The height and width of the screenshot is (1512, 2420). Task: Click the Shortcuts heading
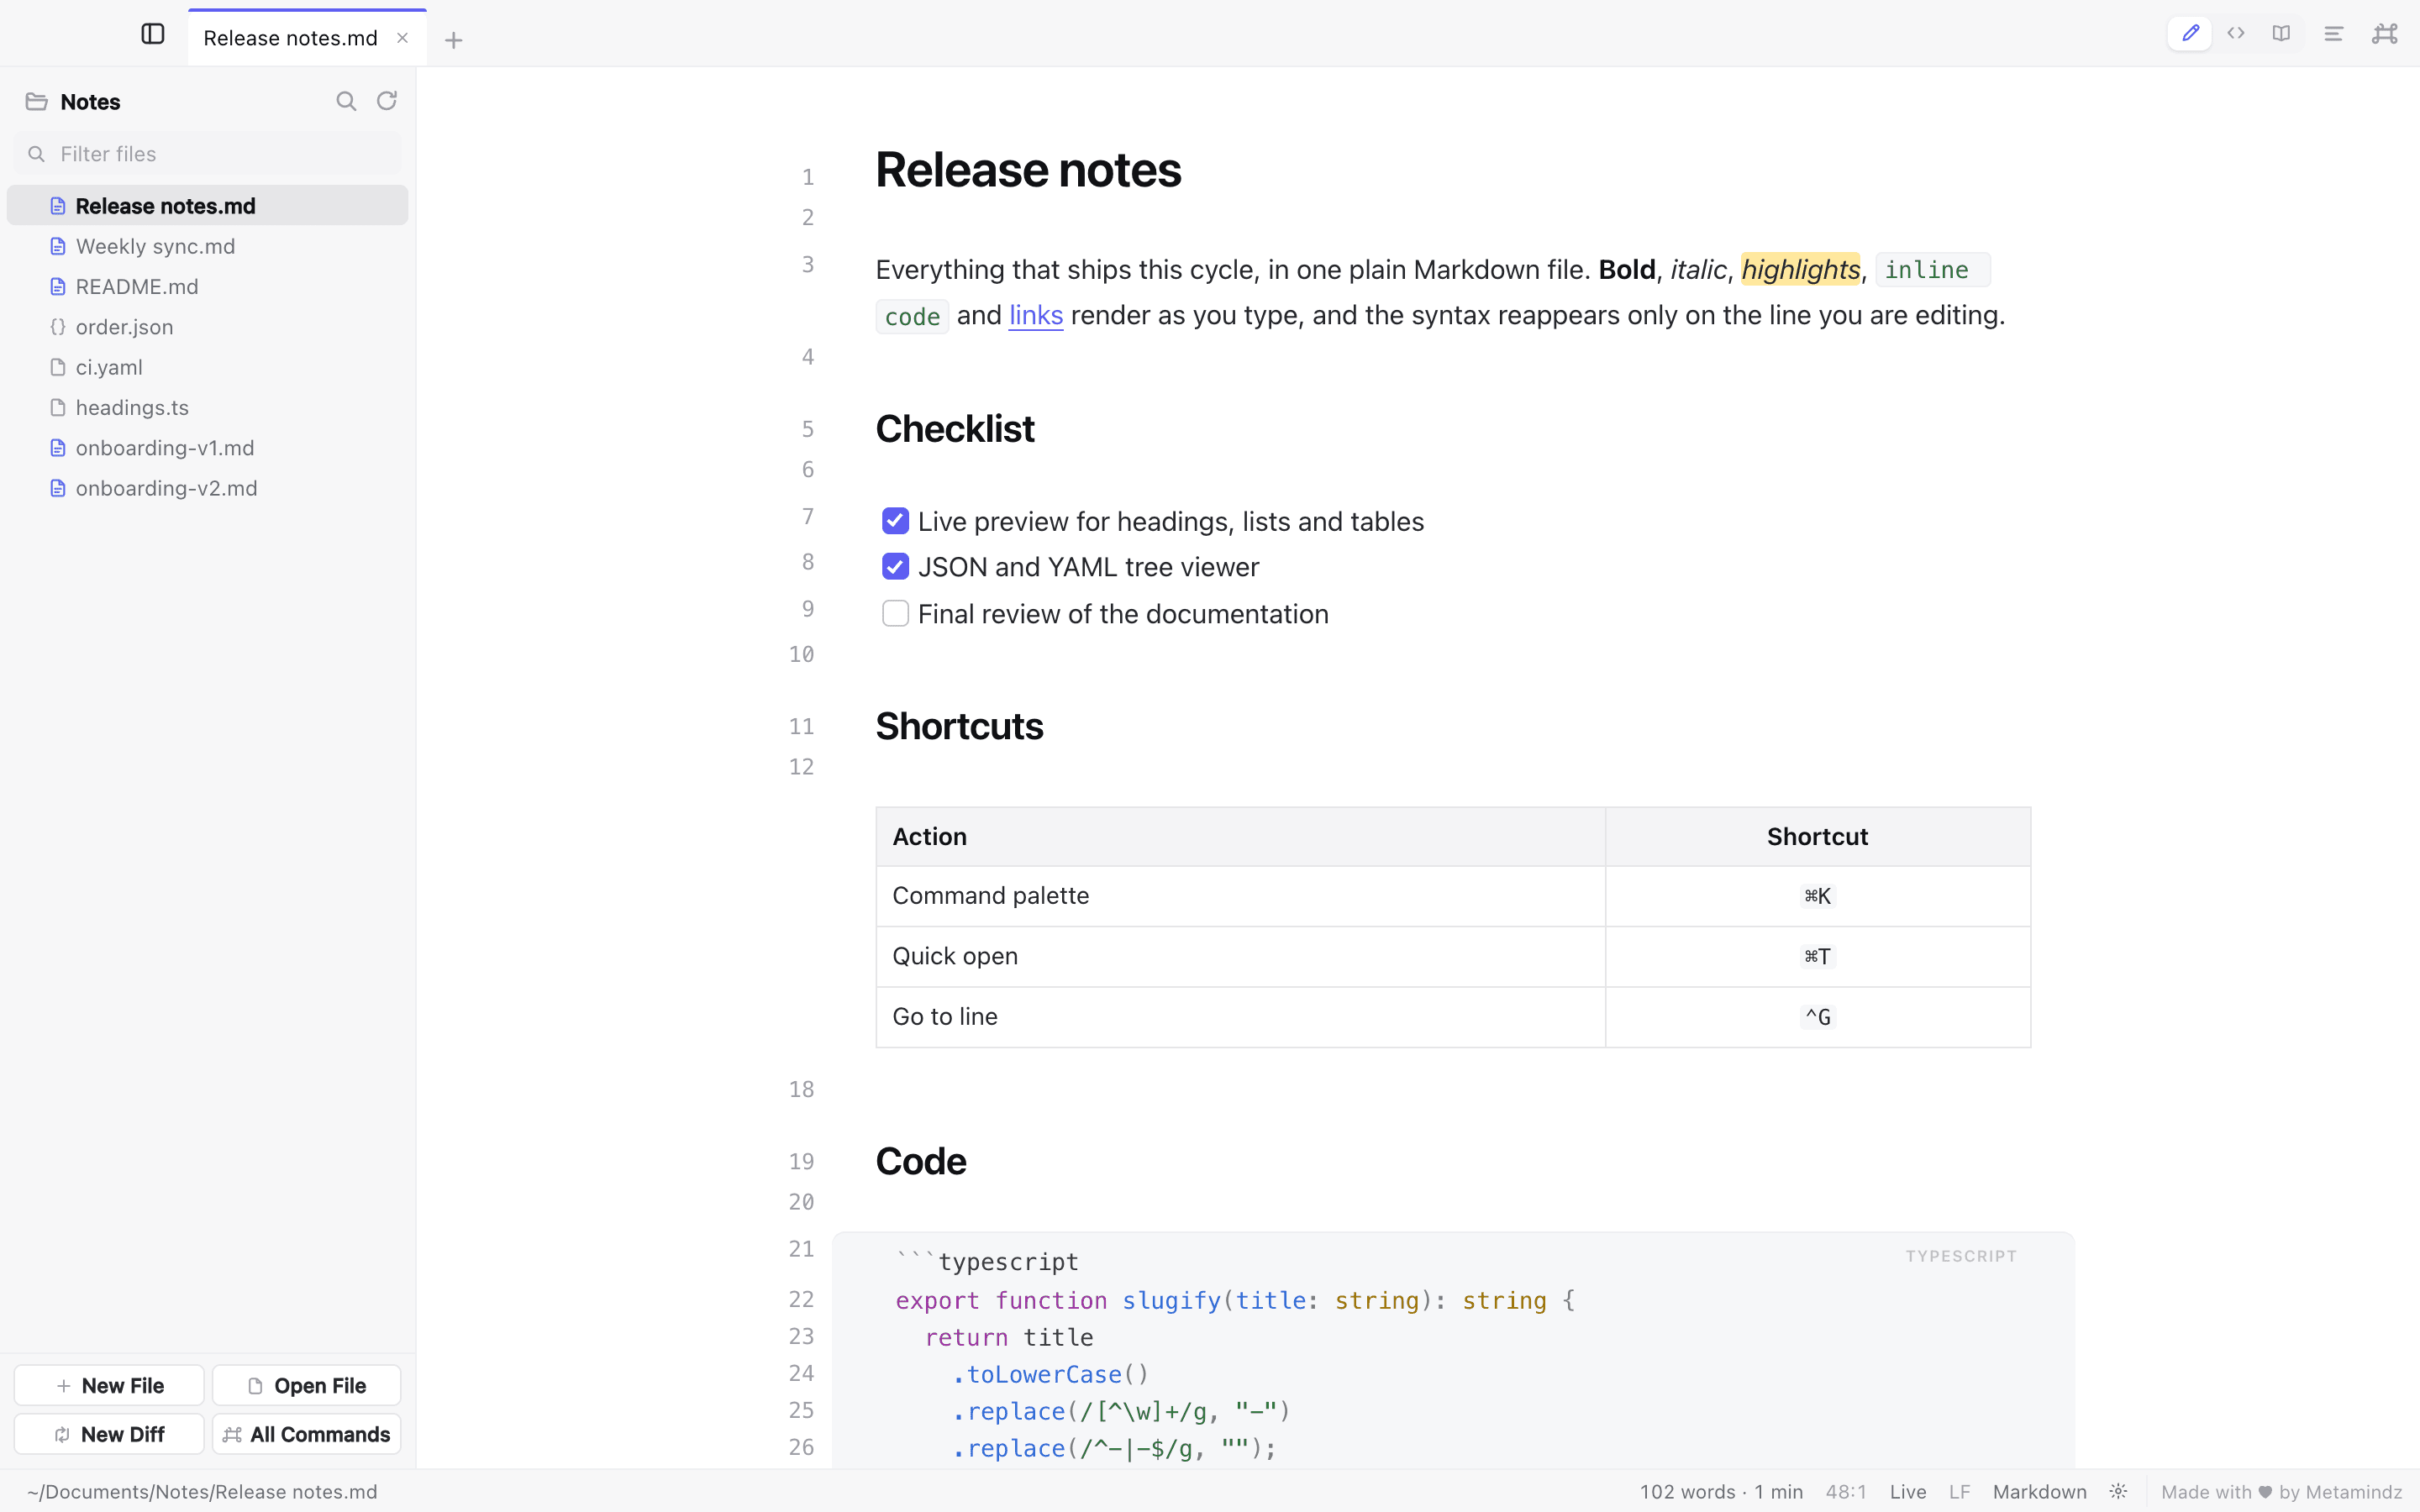tap(959, 726)
